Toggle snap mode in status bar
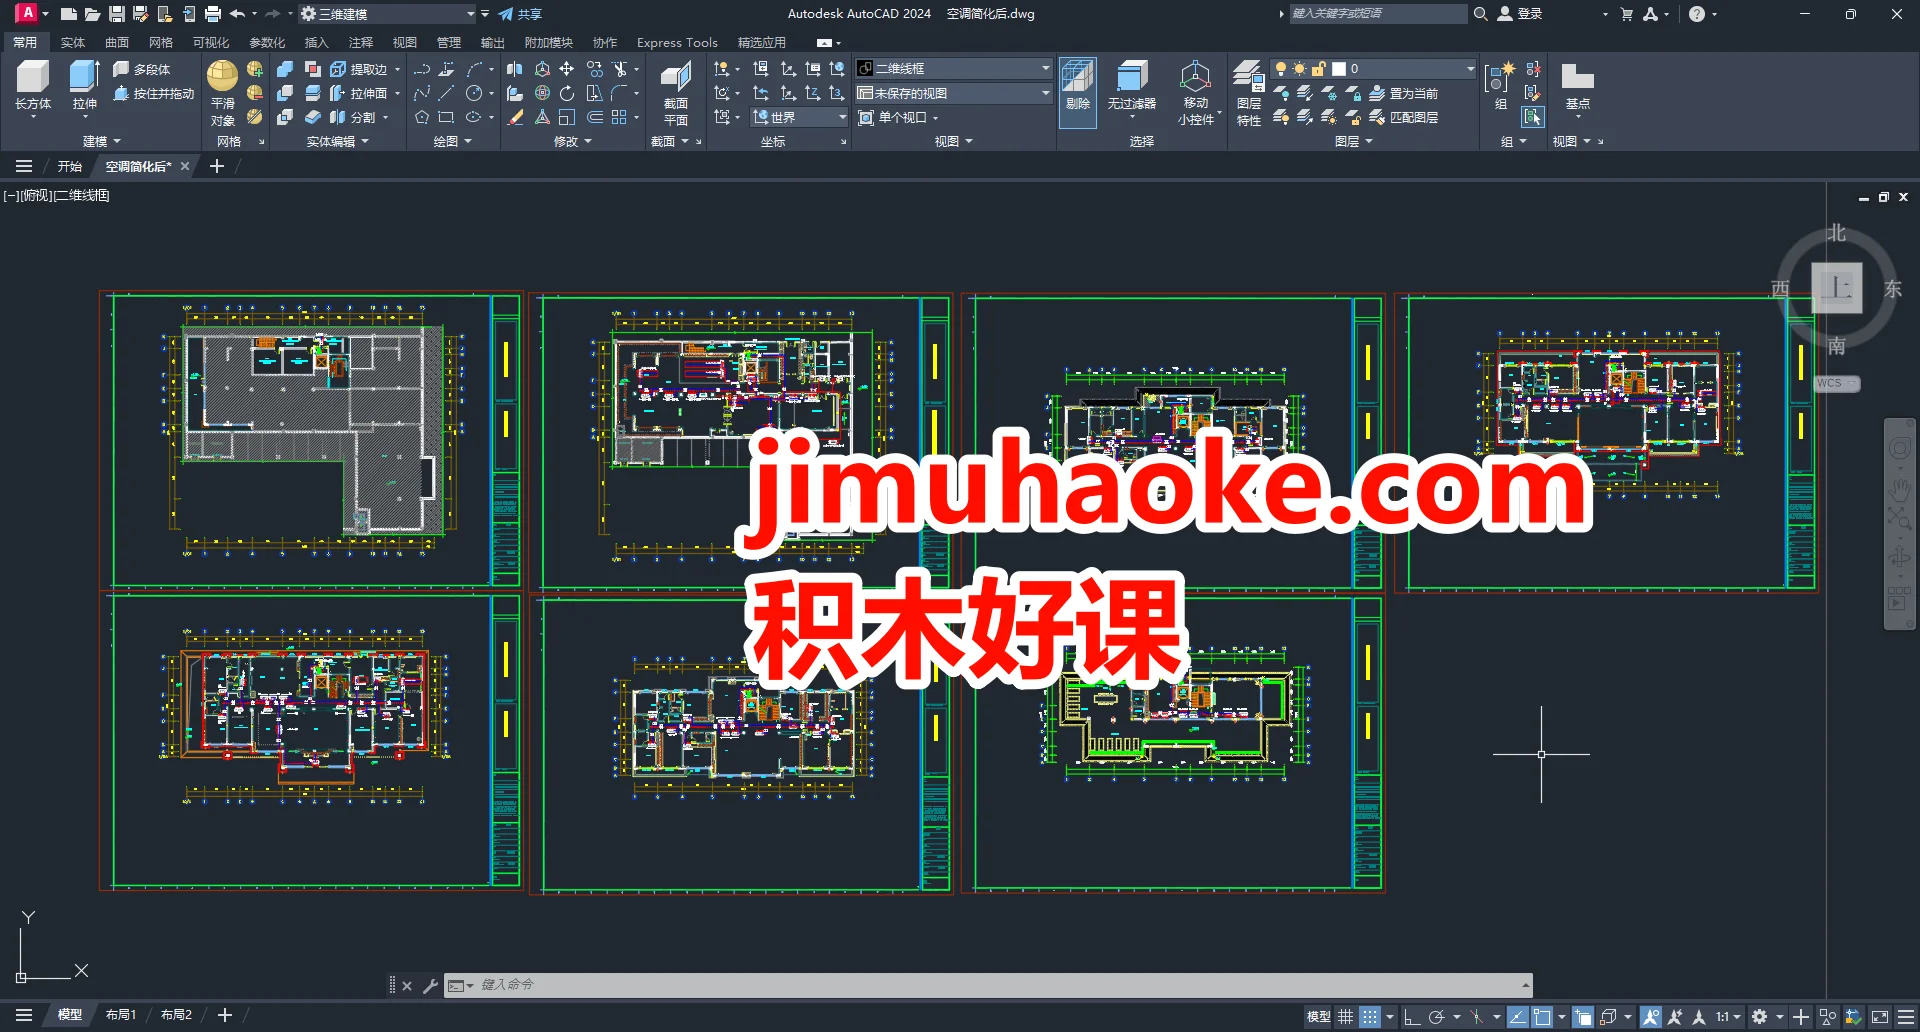 click(x=1369, y=1015)
